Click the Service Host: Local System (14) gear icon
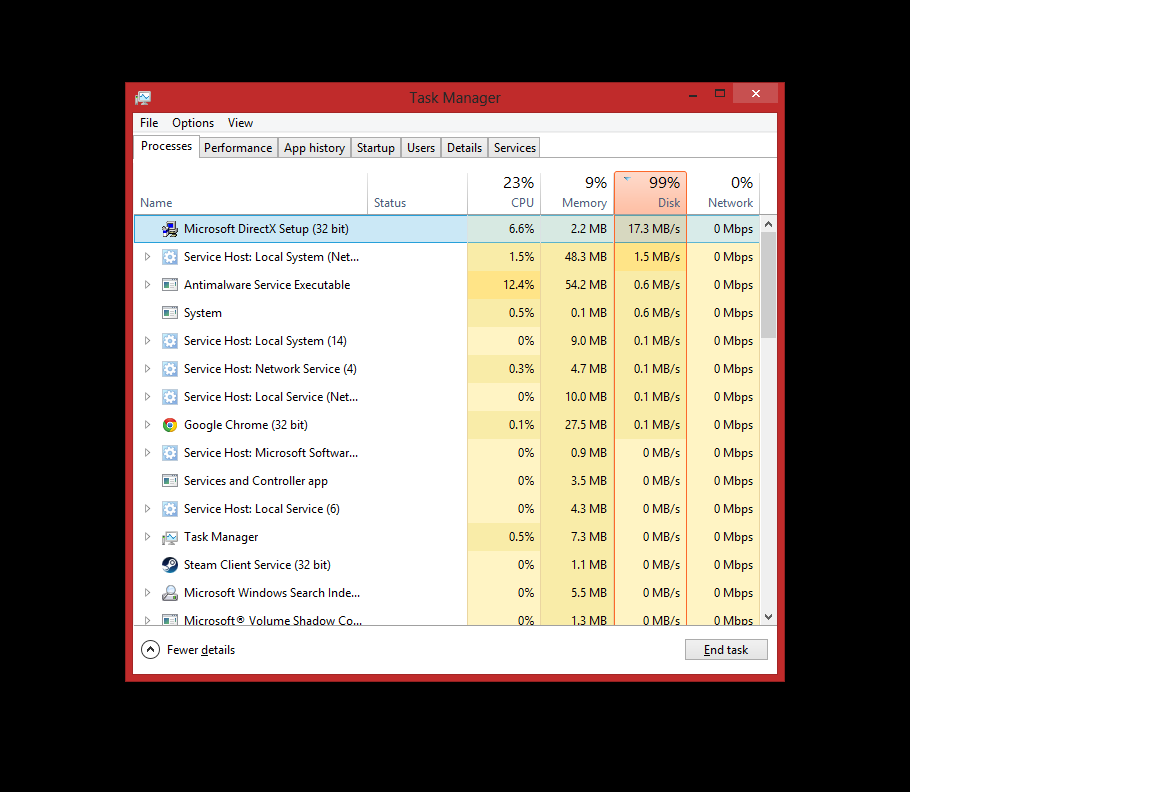Image resolution: width=1152 pixels, height=792 pixels. (170, 341)
